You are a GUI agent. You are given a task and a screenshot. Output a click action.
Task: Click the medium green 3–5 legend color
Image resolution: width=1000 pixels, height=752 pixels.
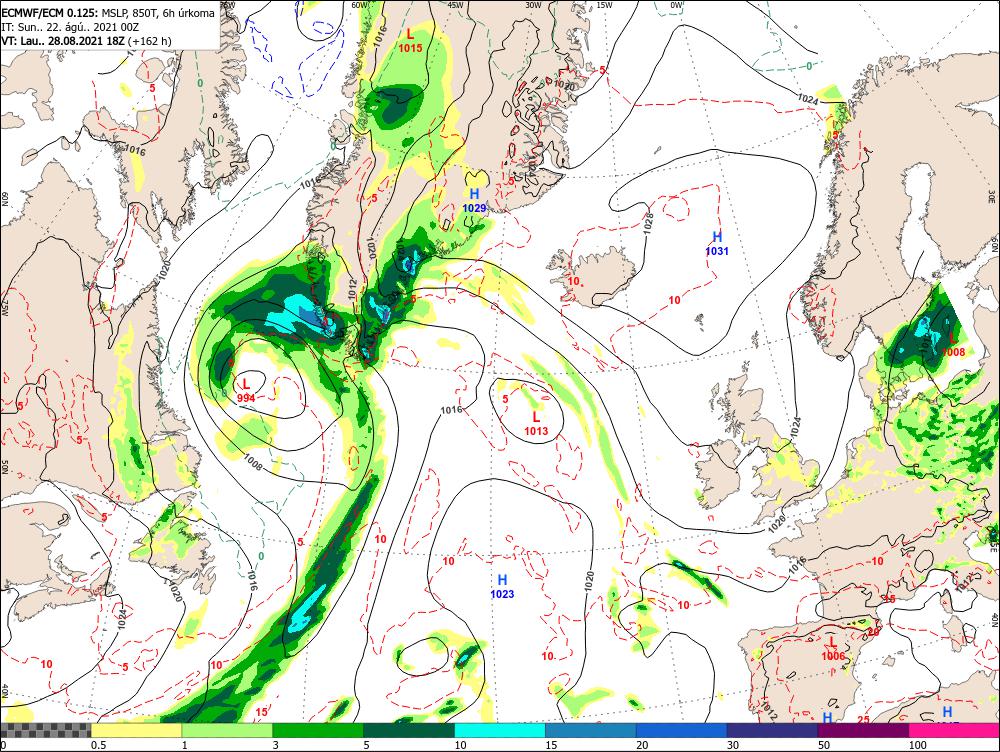[x=318, y=730]
